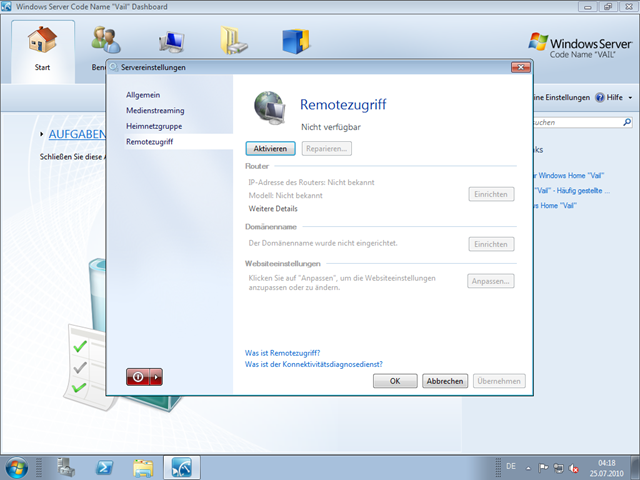
Task: Open the server folders and drives icon
Action: click(x=233, y=40)
